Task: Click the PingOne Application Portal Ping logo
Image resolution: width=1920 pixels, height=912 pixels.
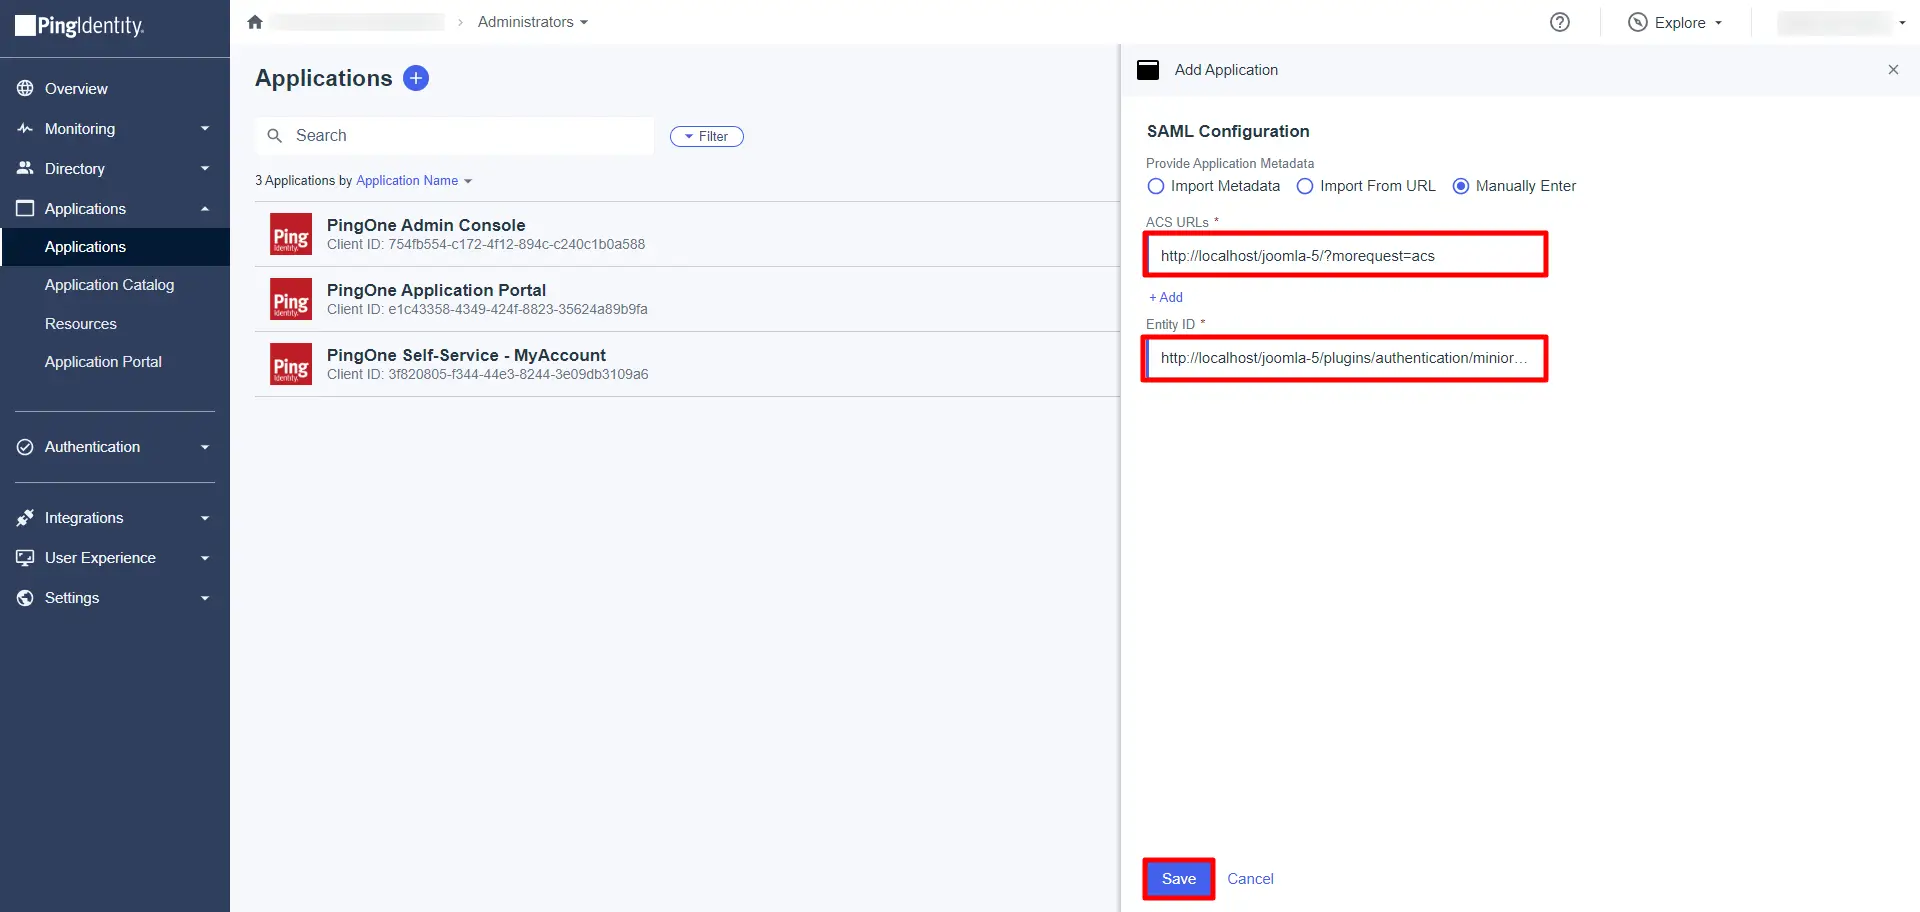Action: coord(291,299)
